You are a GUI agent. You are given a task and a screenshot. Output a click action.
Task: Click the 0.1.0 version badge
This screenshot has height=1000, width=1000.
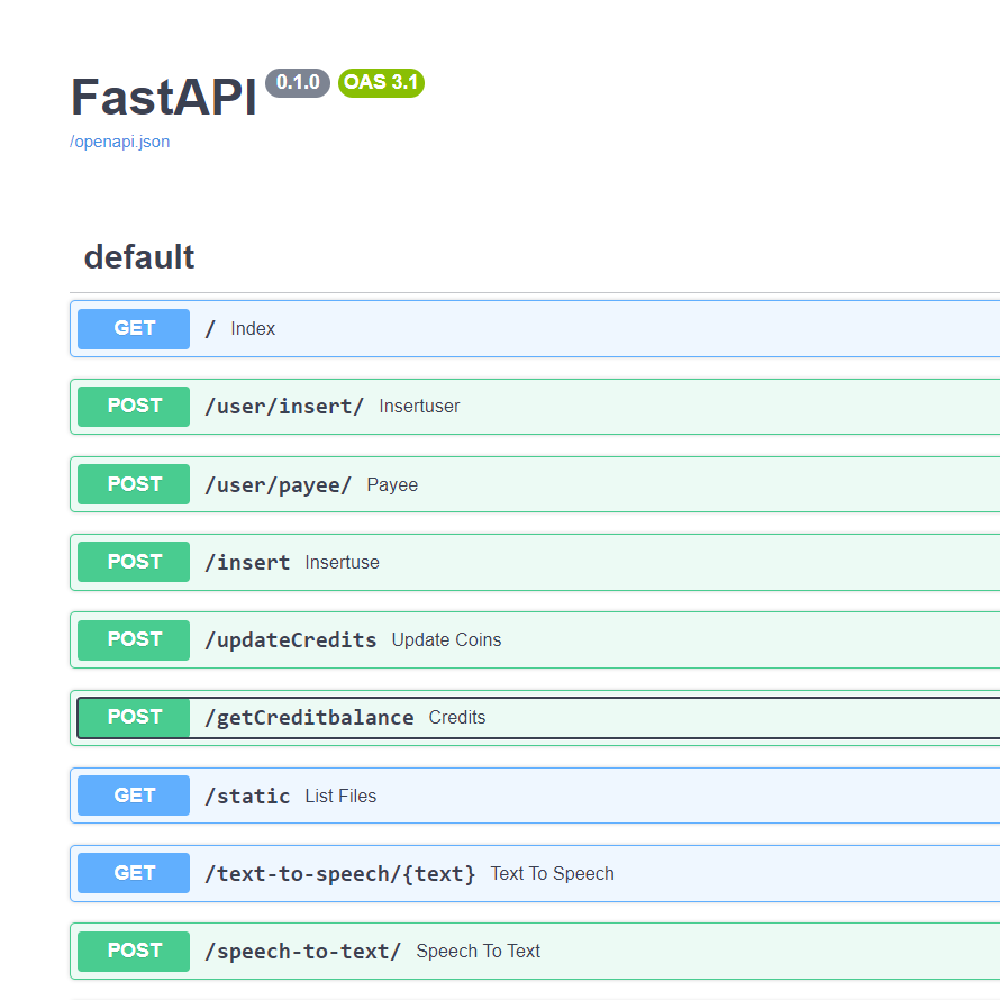(x=297, y=83)
